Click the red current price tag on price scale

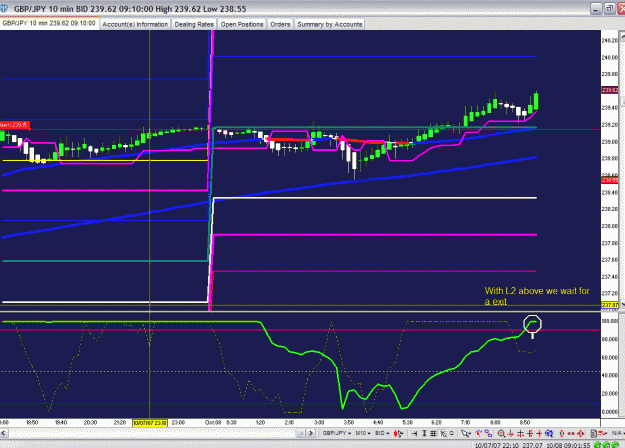pos(609,90)
